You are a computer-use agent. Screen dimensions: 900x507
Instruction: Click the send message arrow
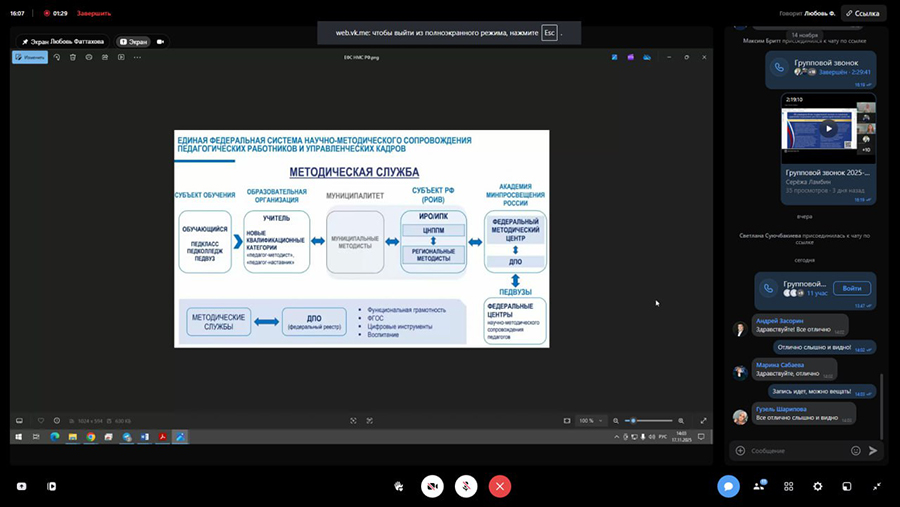tap(873, 451)
